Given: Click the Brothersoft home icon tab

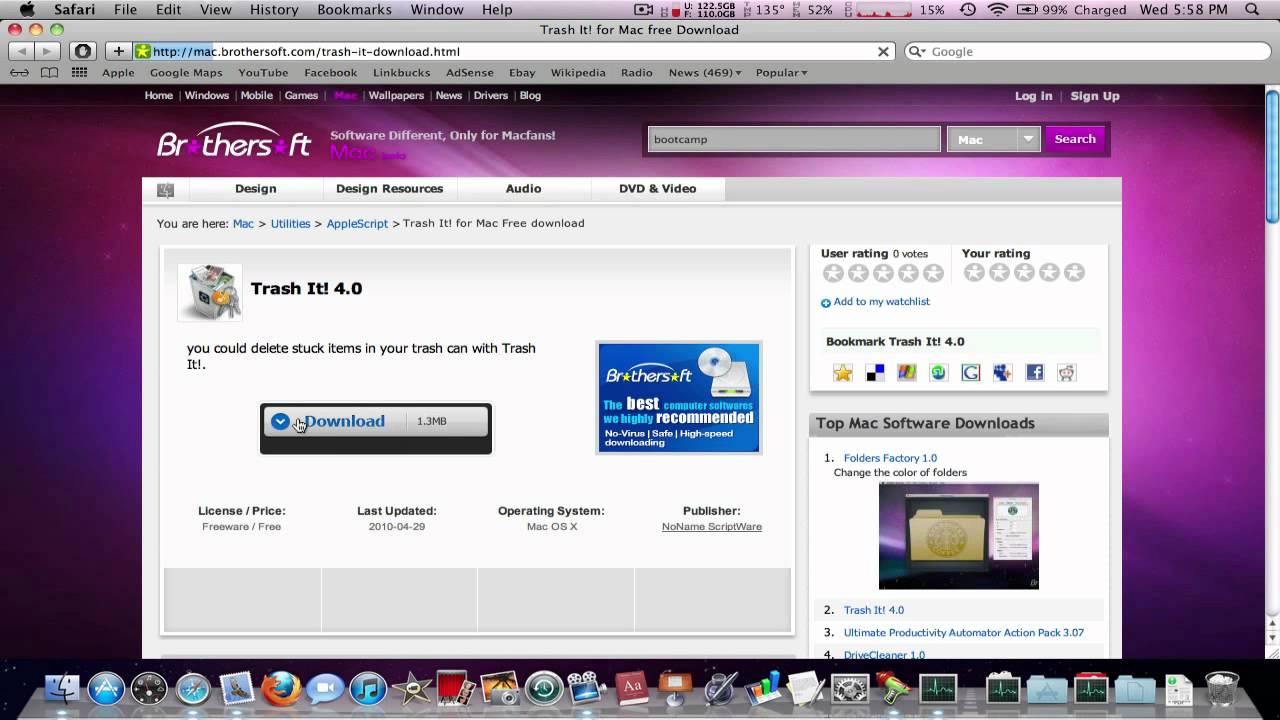Looking at the screenshot, I should click(x=165, y=189).
